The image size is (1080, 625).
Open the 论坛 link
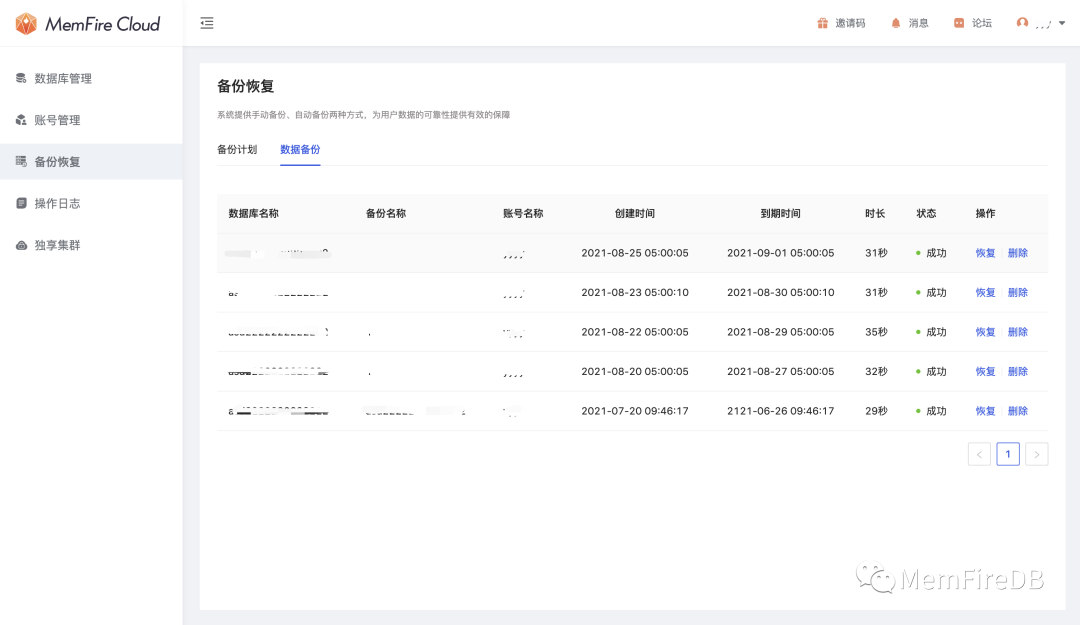click(982, 23)
